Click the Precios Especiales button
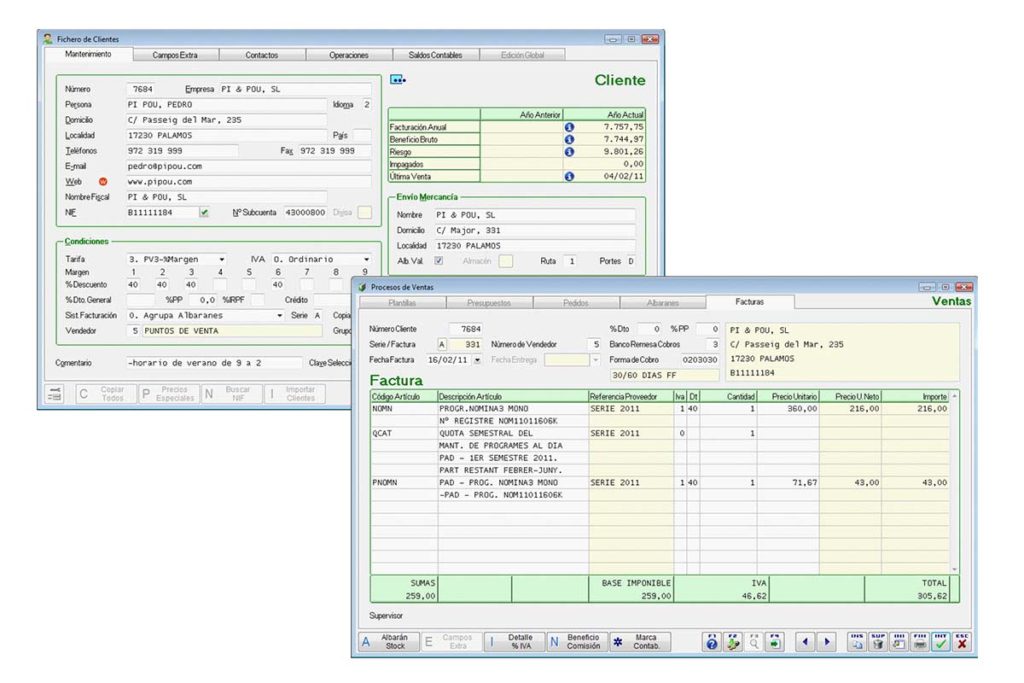This screenshot has width=1024, height=683. [168, 394]
